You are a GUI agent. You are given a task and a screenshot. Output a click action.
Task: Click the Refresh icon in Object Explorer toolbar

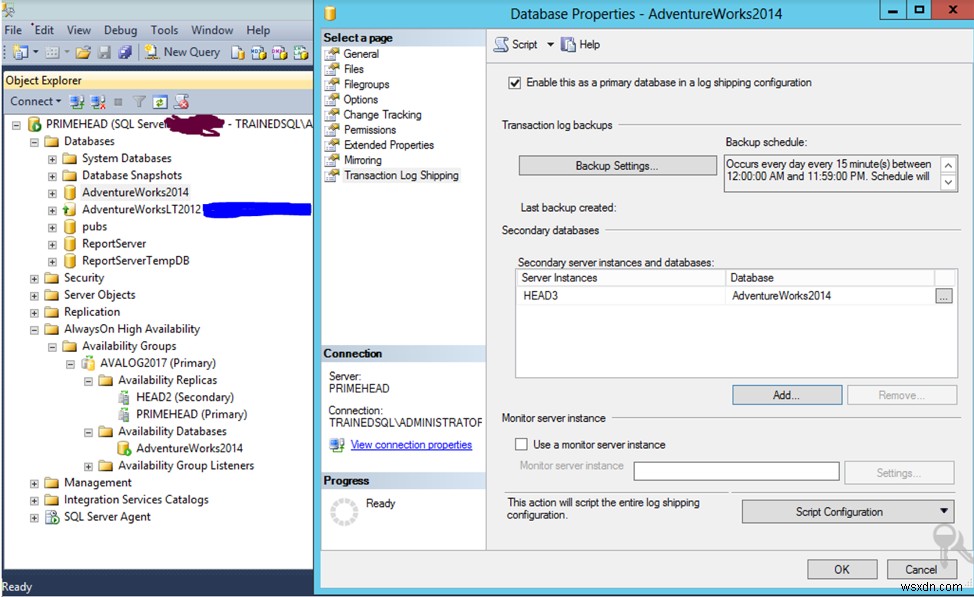click(x=159, y=100)
